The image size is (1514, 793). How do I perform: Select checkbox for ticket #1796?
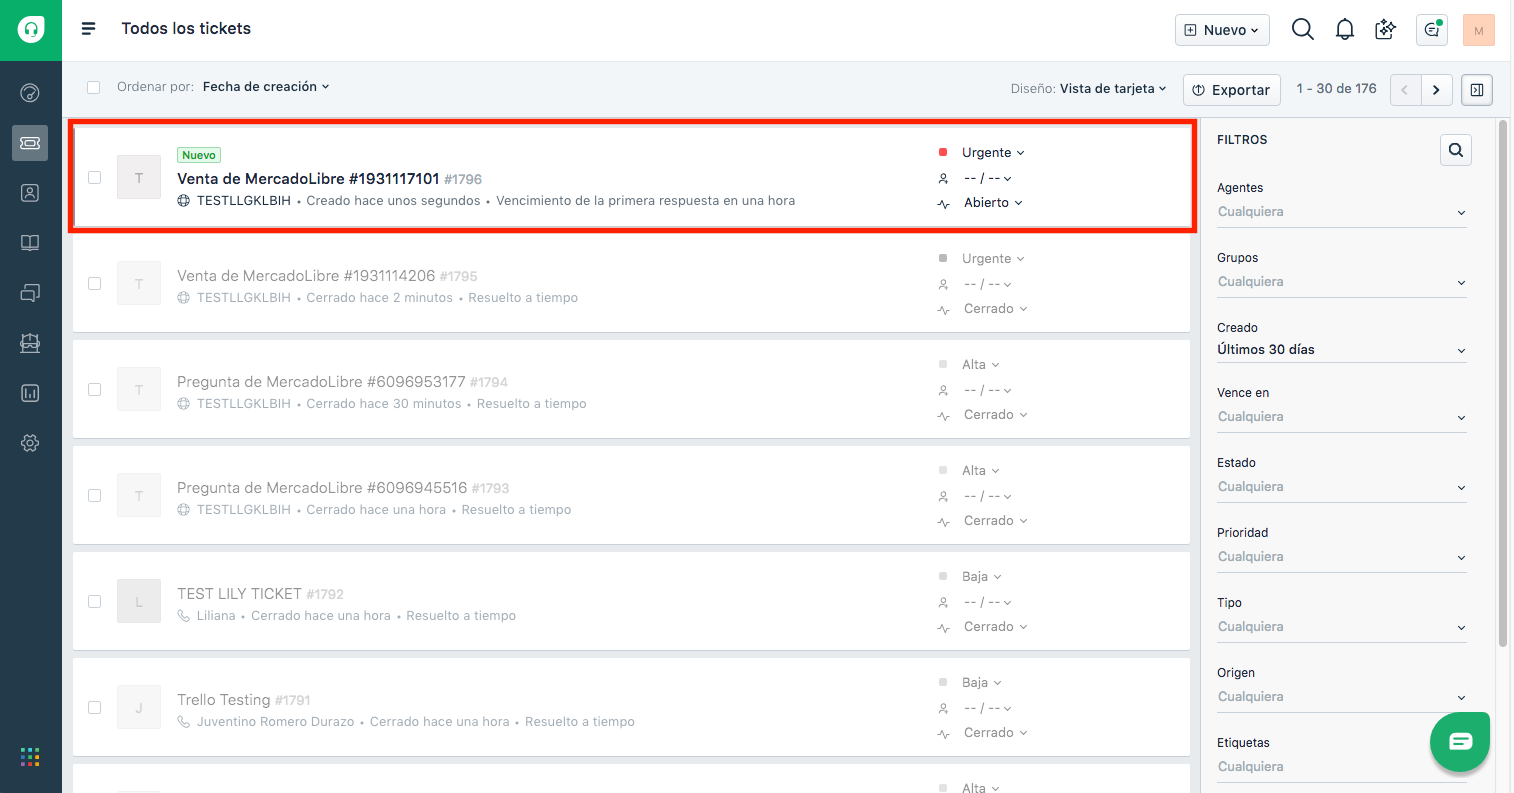(94, 178)
